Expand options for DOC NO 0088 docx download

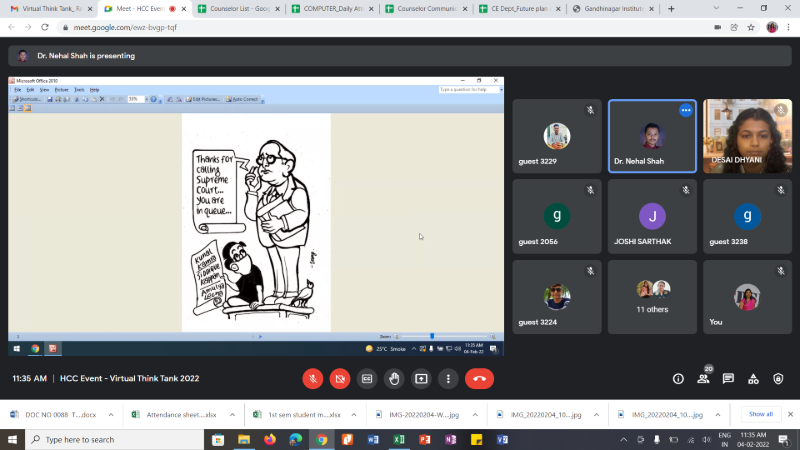(111, 415)
